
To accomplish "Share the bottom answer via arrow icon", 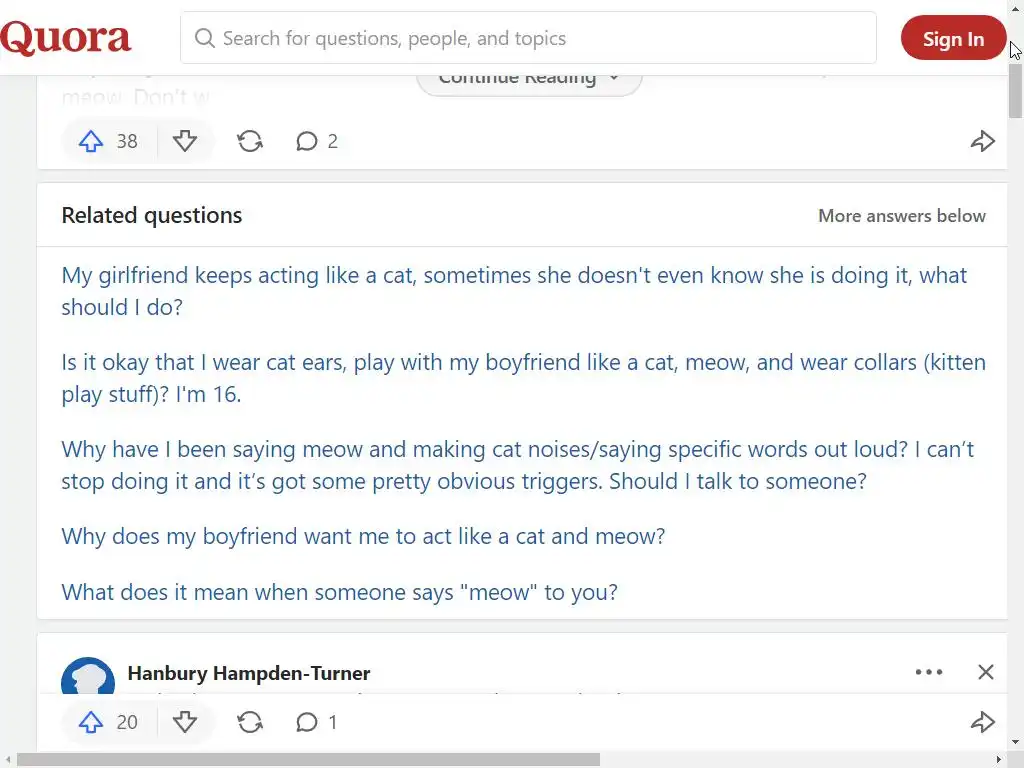I will [x=983, y=722].
